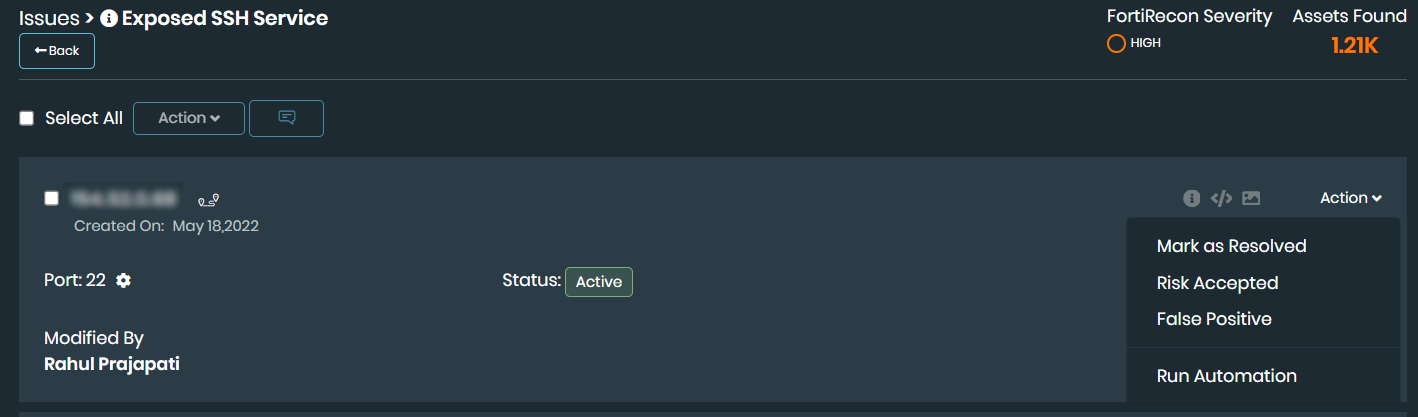Click the info icon in the issue row
1418x417 pixels.
coord(1191,198)
